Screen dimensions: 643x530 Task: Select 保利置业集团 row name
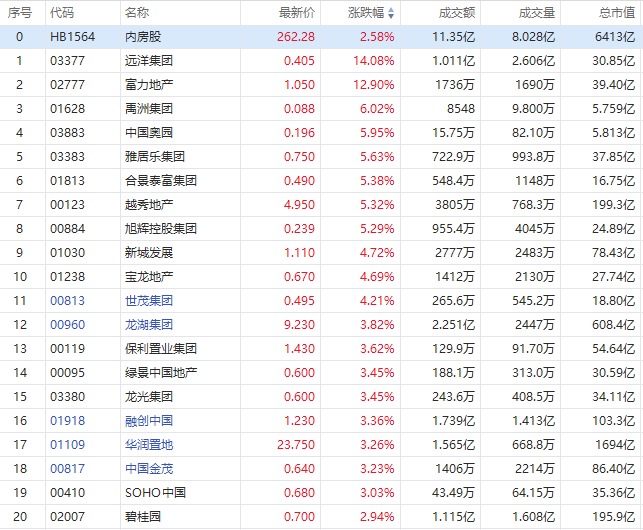(161, 349)
